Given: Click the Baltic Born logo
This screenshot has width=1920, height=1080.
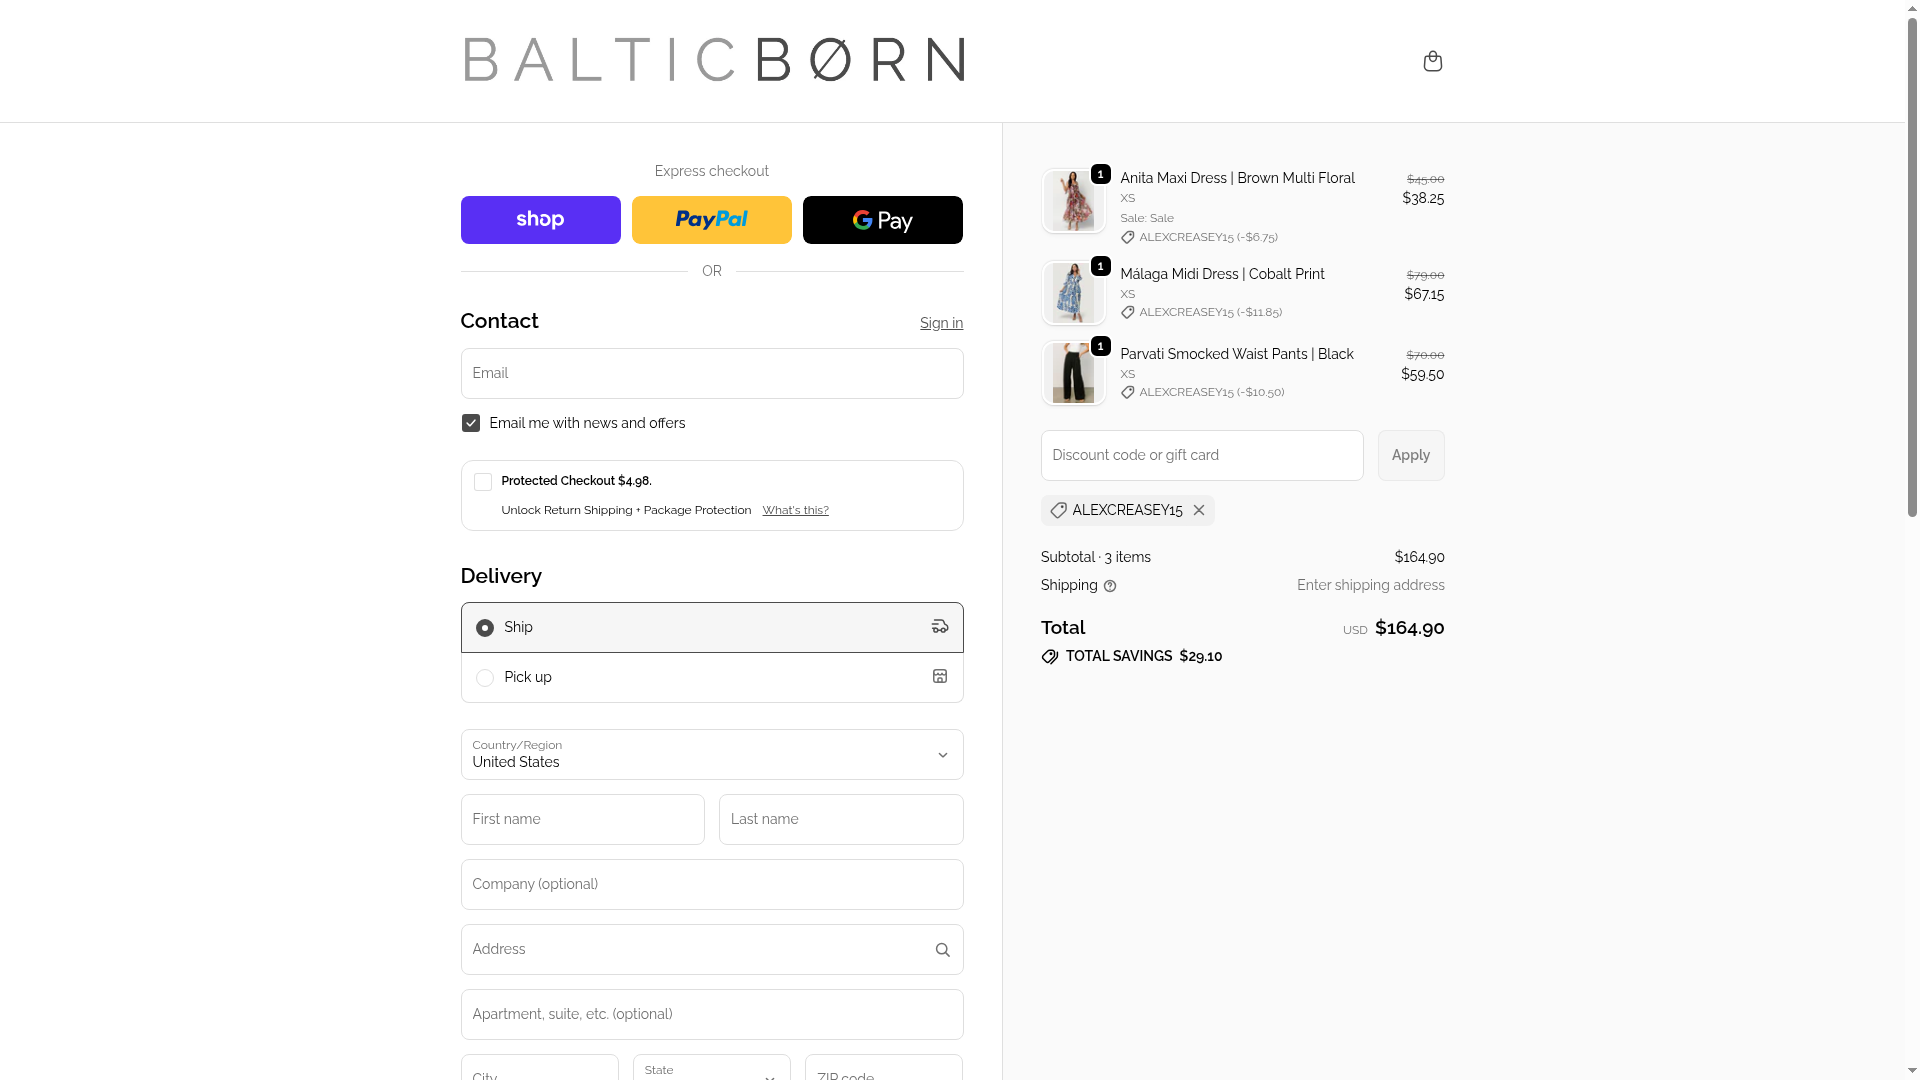Looking at the screenshot, I should point(714,60).
